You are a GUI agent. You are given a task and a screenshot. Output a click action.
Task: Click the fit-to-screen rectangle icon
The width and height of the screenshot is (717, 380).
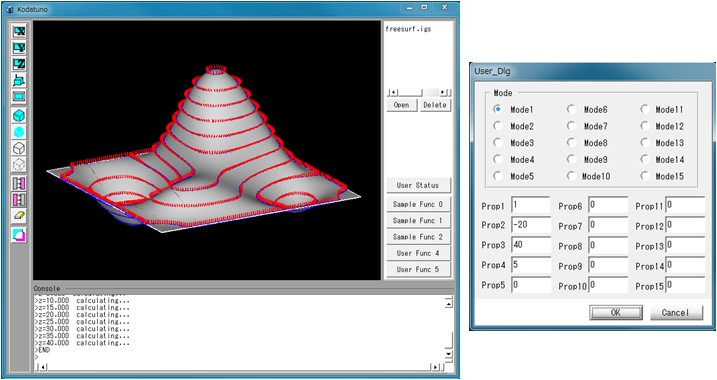(x=19, y=96)
